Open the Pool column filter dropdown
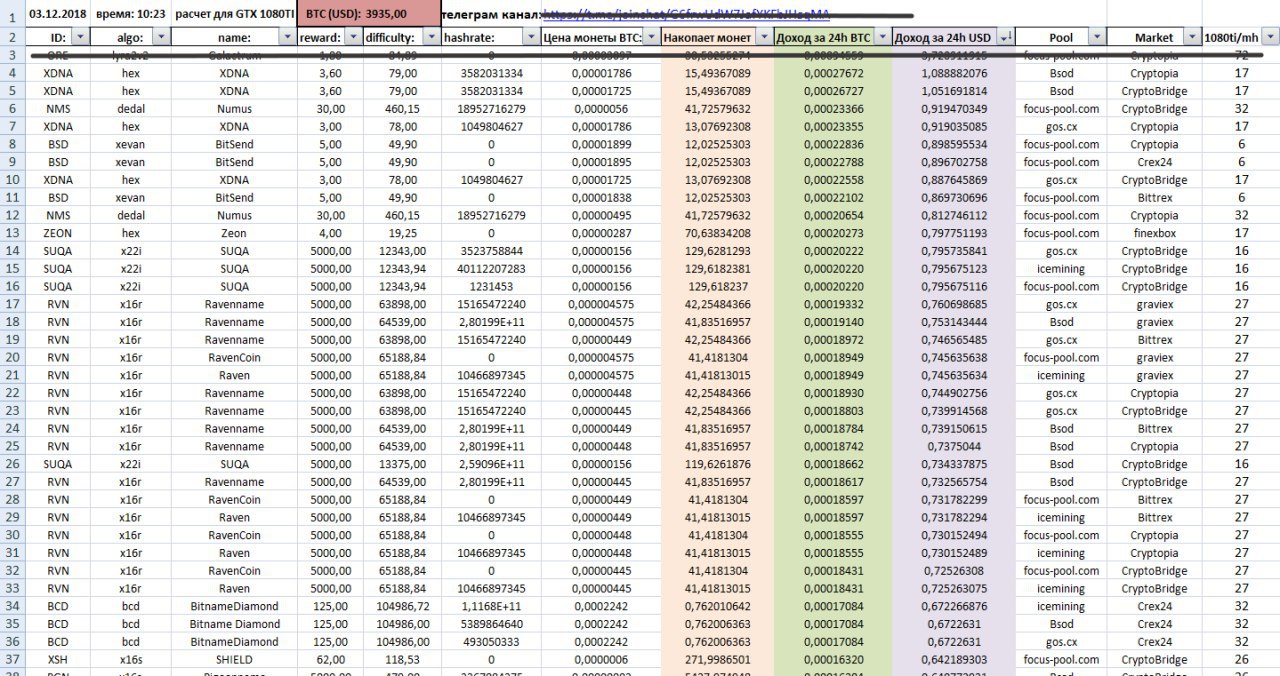Image resolution: width=1280 pixels, height=676 pixels. (1097, 37)
